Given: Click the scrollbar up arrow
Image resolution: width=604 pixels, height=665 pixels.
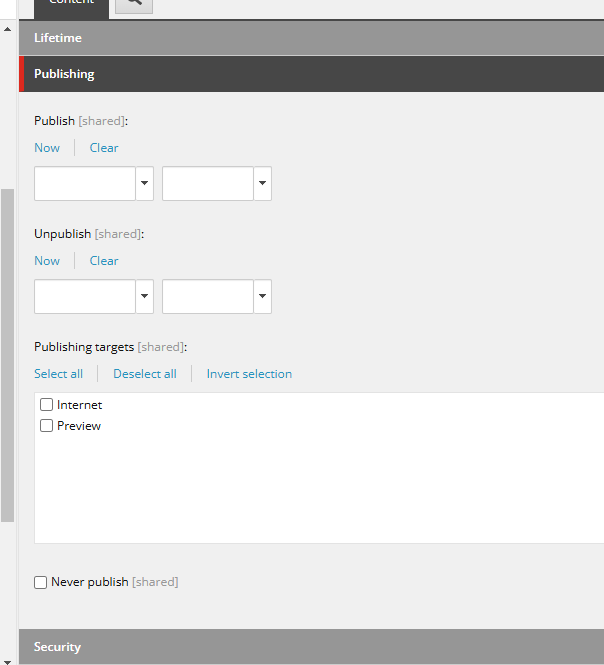Looking at the screenshot, I should click(x=7, y=29).
